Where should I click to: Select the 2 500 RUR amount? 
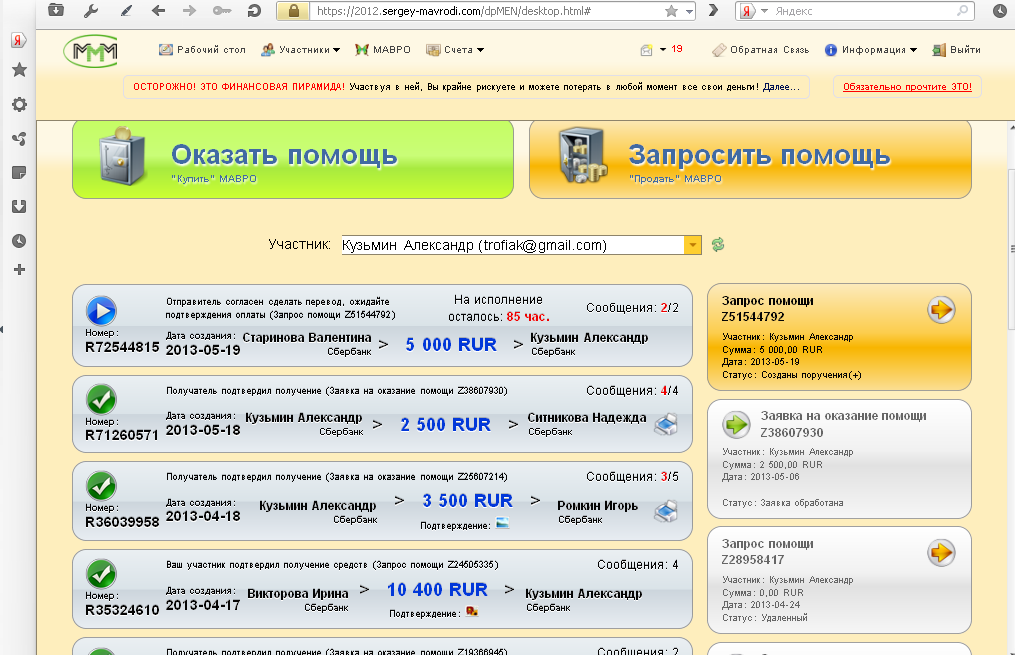[x=445, y=425]
